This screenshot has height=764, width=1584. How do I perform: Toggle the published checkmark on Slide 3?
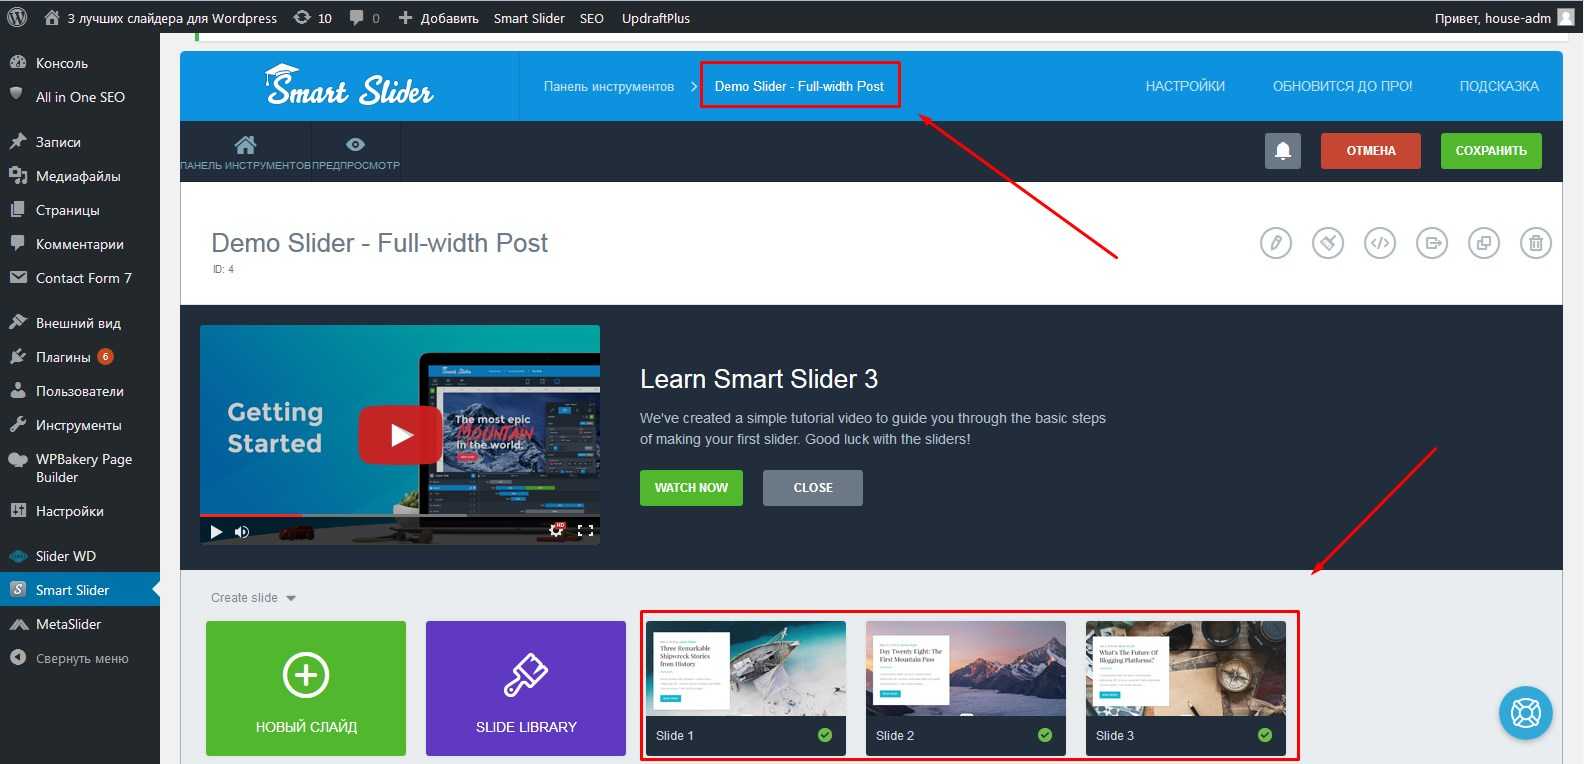(x=1265, y=735)
